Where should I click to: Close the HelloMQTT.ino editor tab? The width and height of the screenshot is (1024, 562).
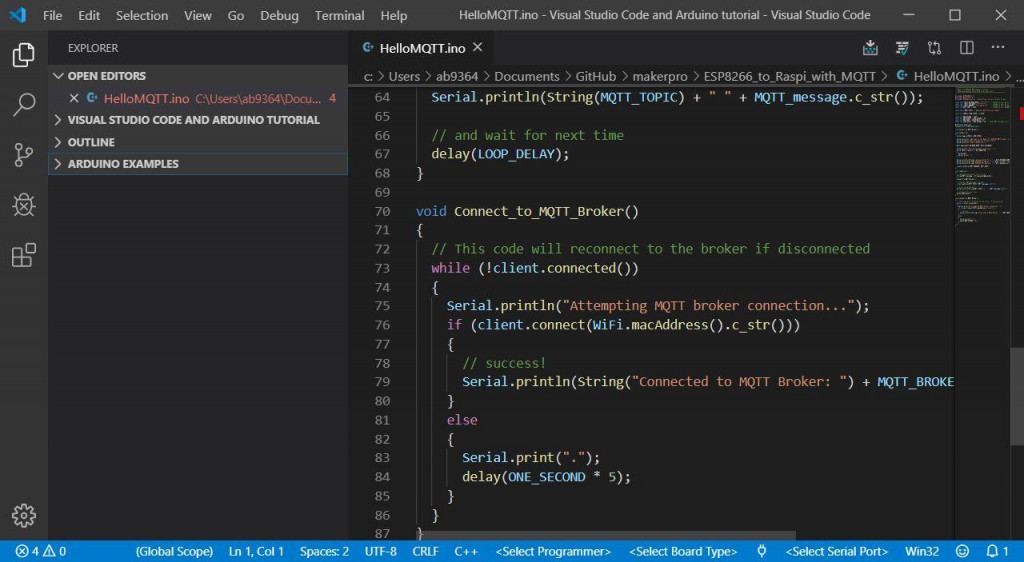(x=477, y=47)
